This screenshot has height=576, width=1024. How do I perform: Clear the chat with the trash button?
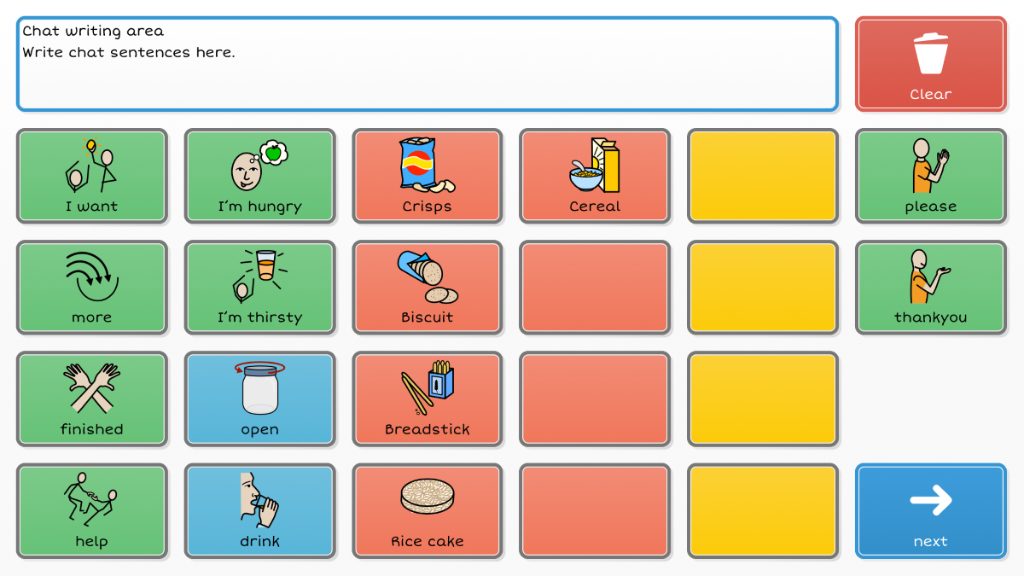[x=930, y=64]
